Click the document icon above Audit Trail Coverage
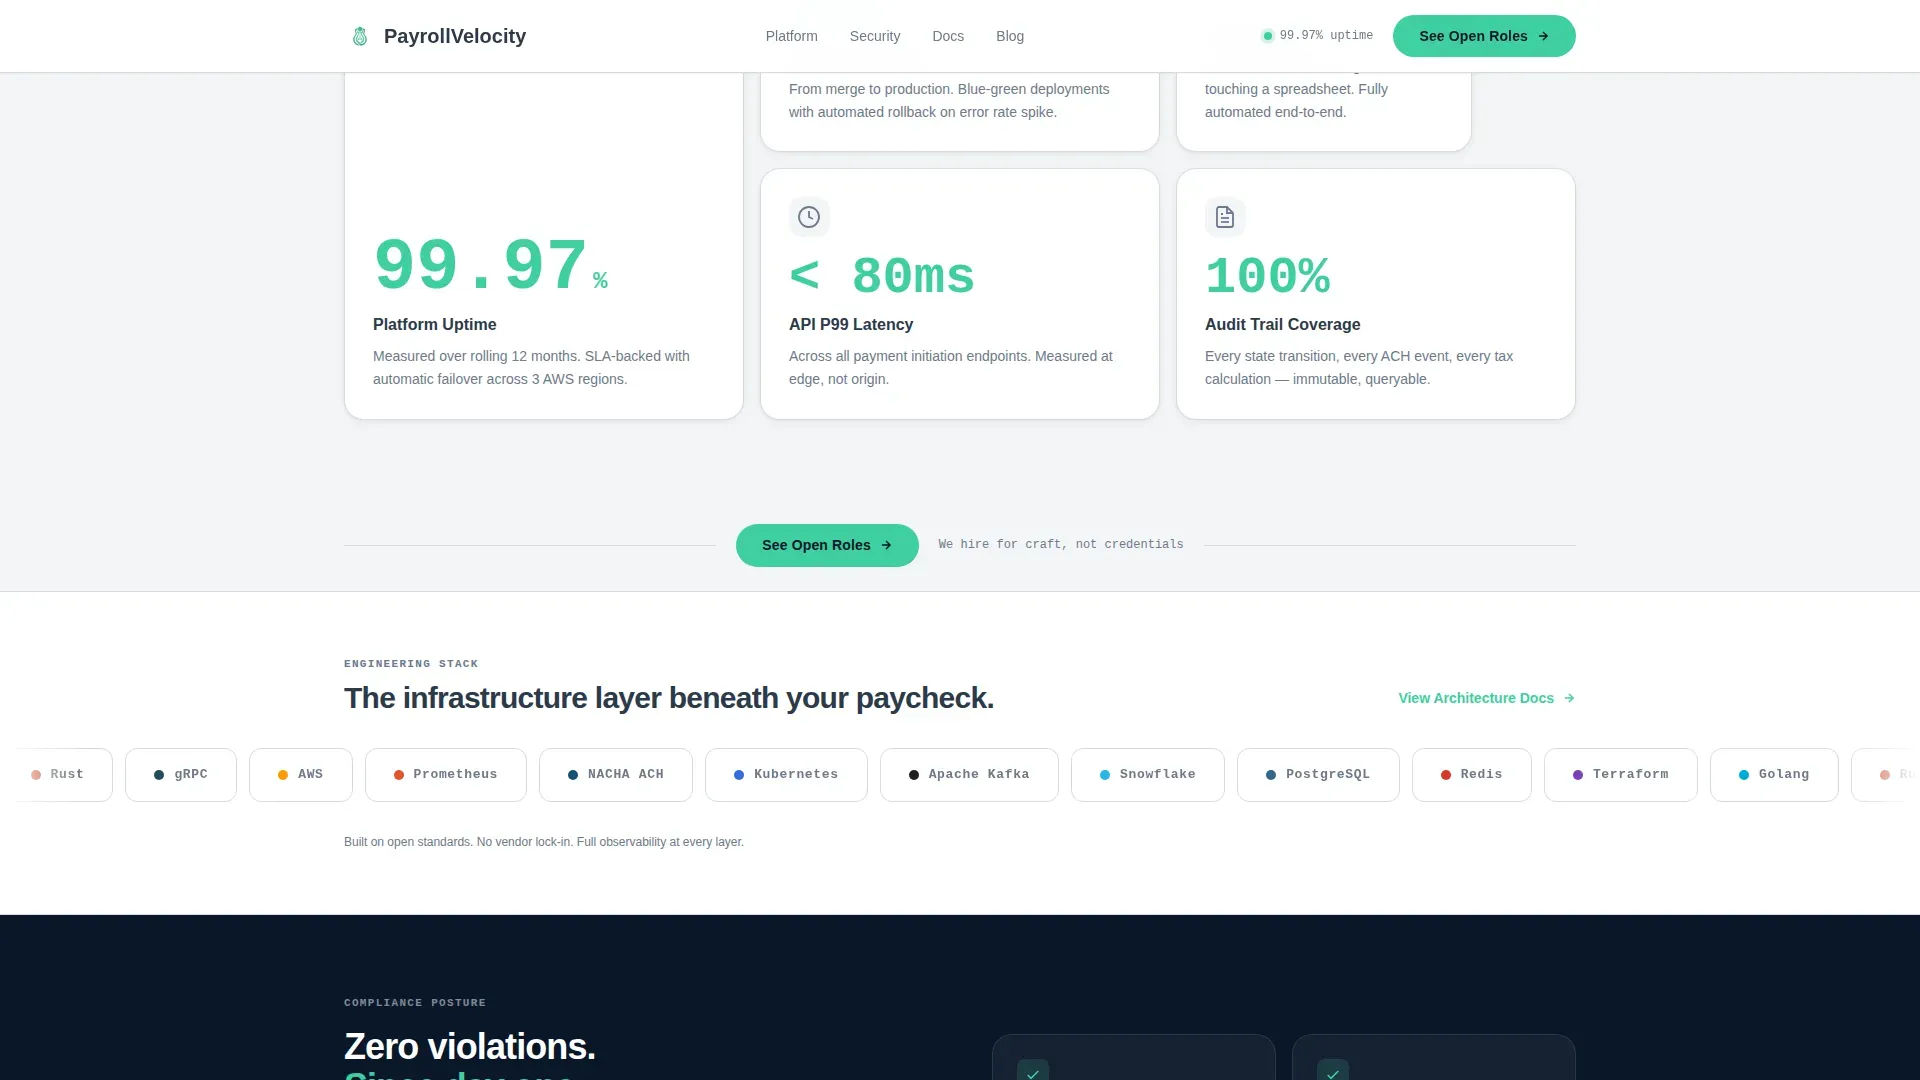Image resolution: width=1920 pixels, height=1080 pixels. pos(1225,217)
